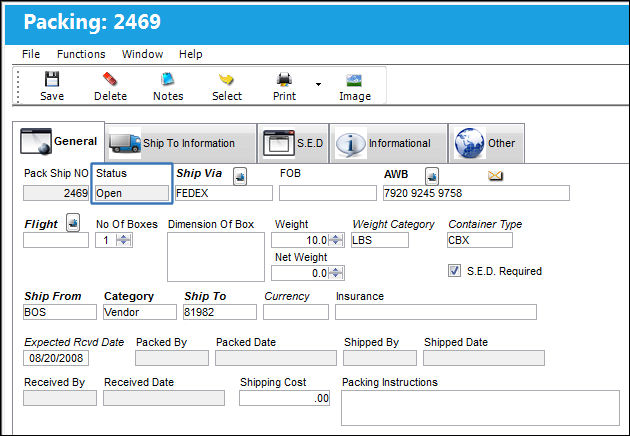Screen dimensions: 630x436
Task: Open Notes from the toolbar
Action: click(x=168, y=79)
